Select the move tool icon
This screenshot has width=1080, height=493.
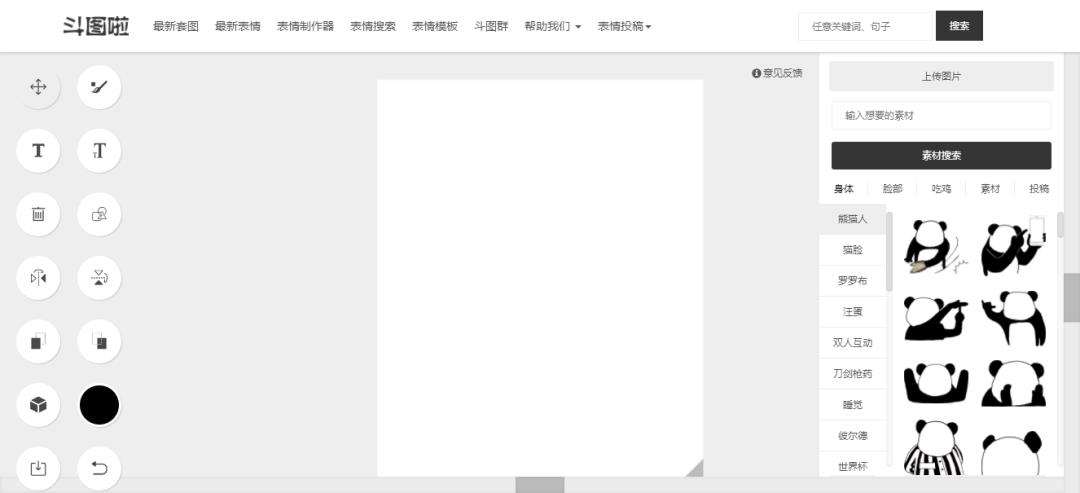point(38,87)
